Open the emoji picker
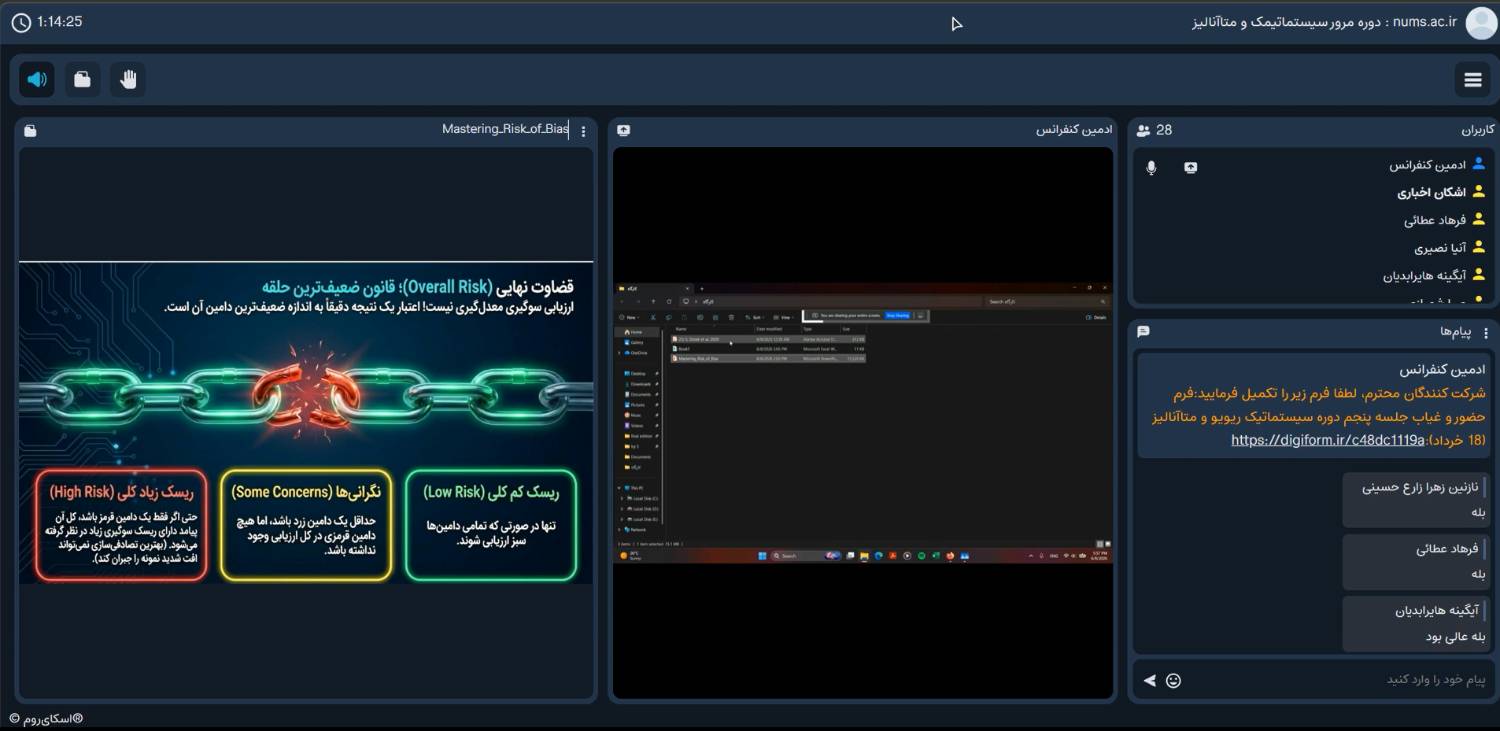 [x=1174, y=681]
